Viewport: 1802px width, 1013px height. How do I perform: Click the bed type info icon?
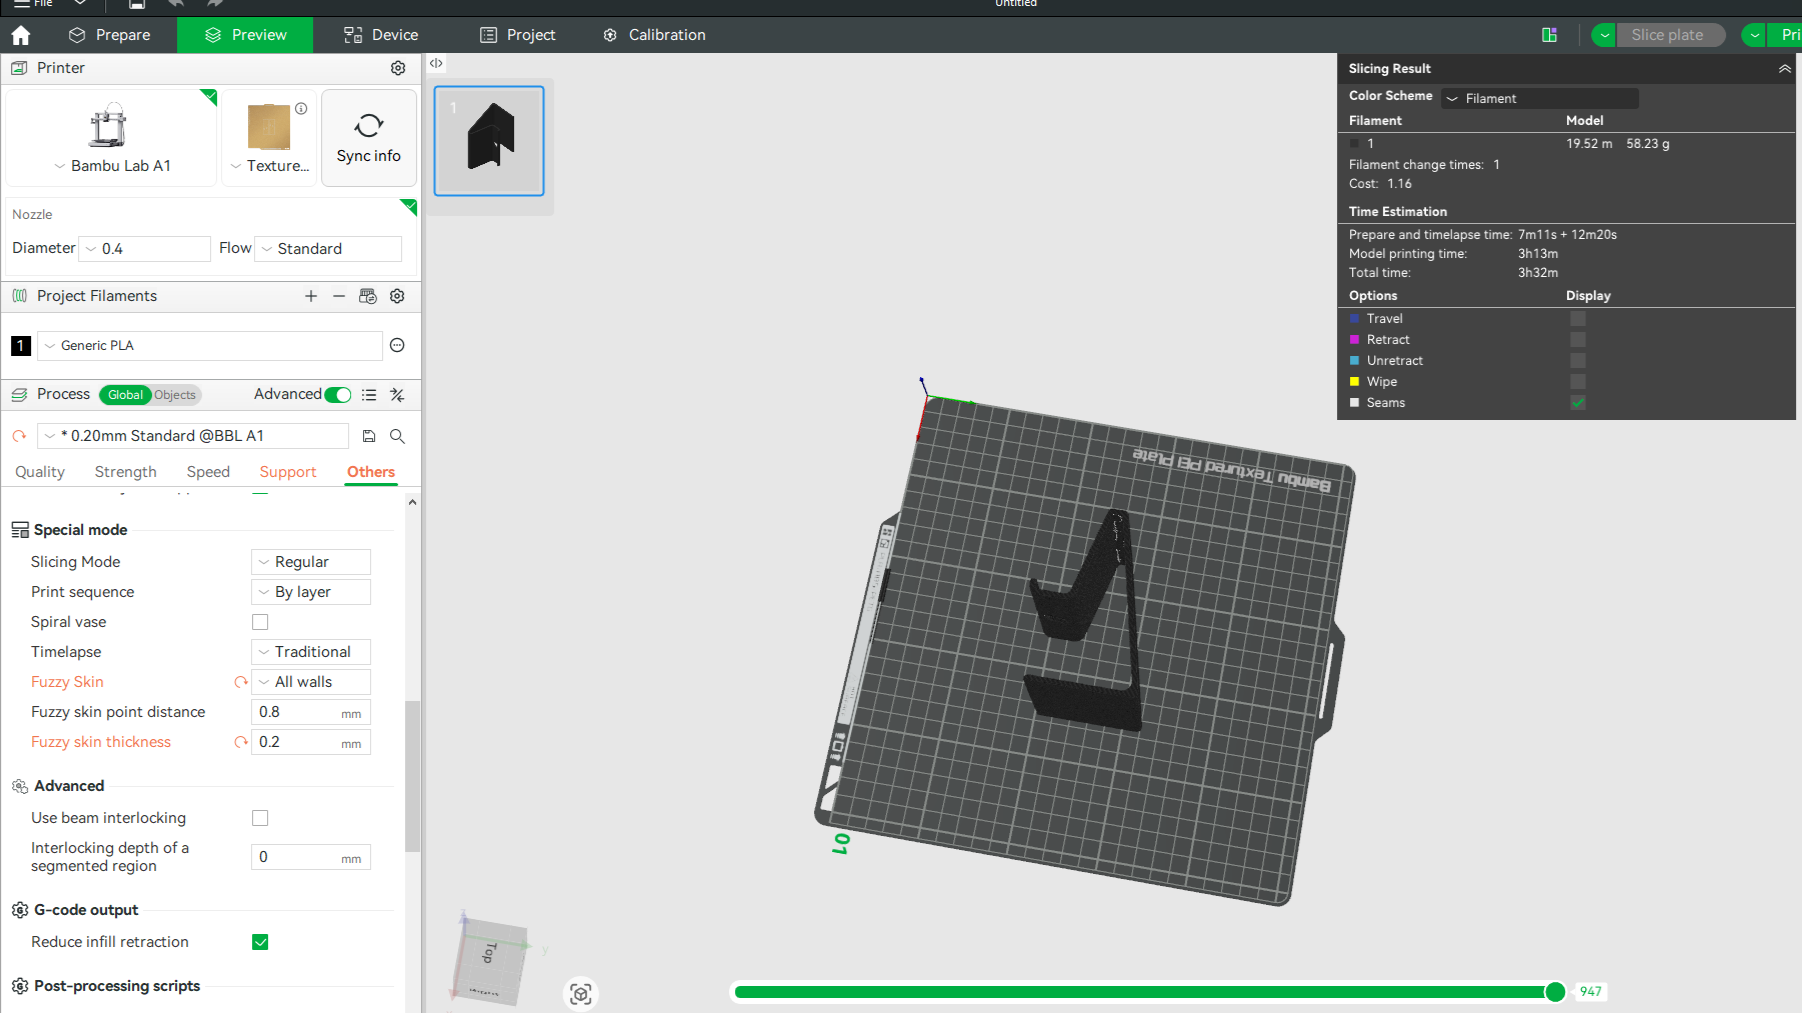pos(301,108)
